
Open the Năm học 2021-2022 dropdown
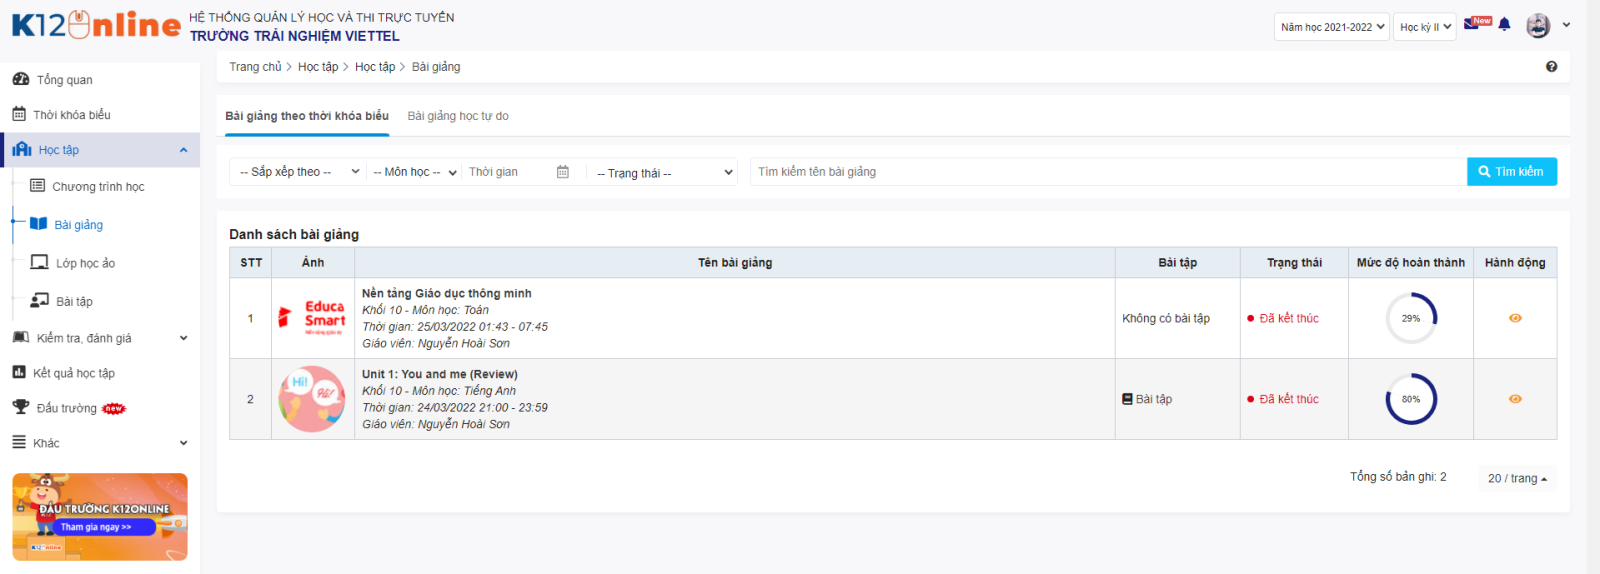click(1332, 27)
